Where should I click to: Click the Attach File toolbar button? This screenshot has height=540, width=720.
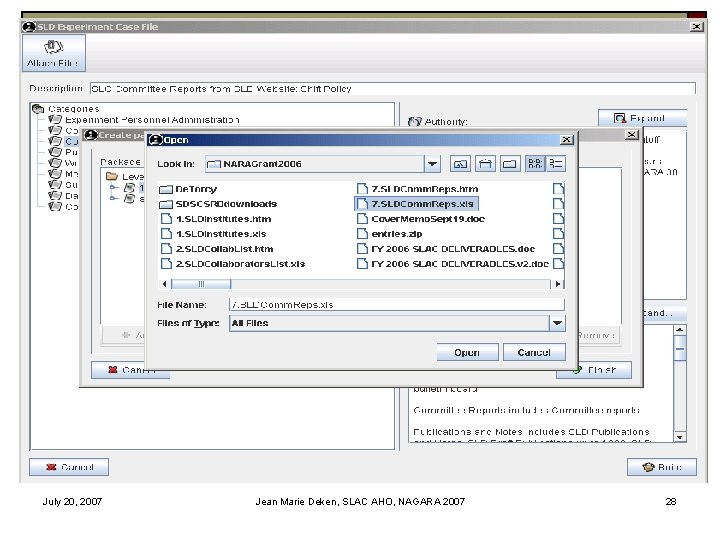coord(53,53)
